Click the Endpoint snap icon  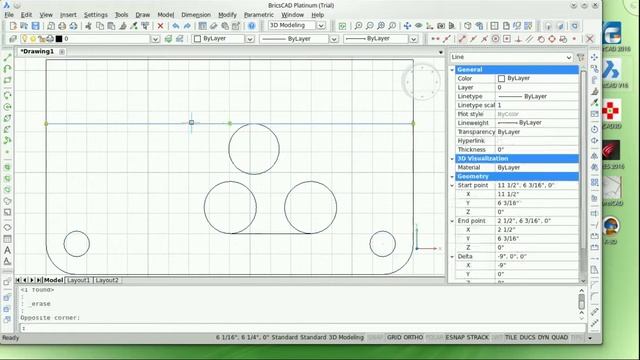[x=462, y=39]
